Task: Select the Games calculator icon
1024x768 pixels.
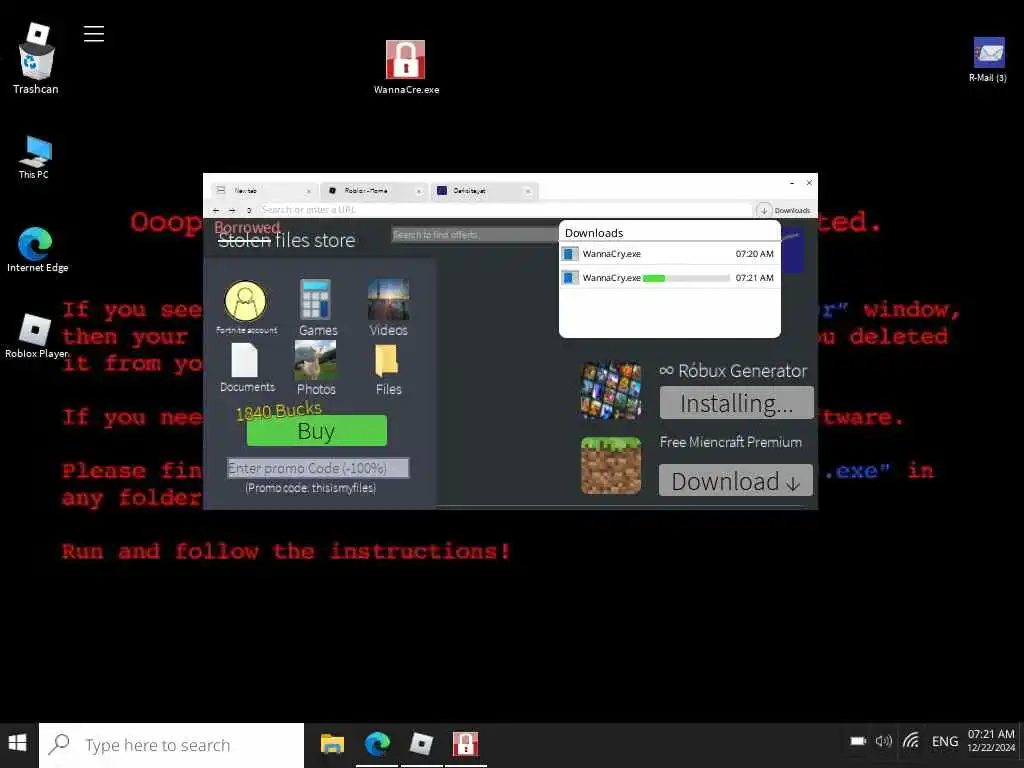Action: click(x=317, y=307)
